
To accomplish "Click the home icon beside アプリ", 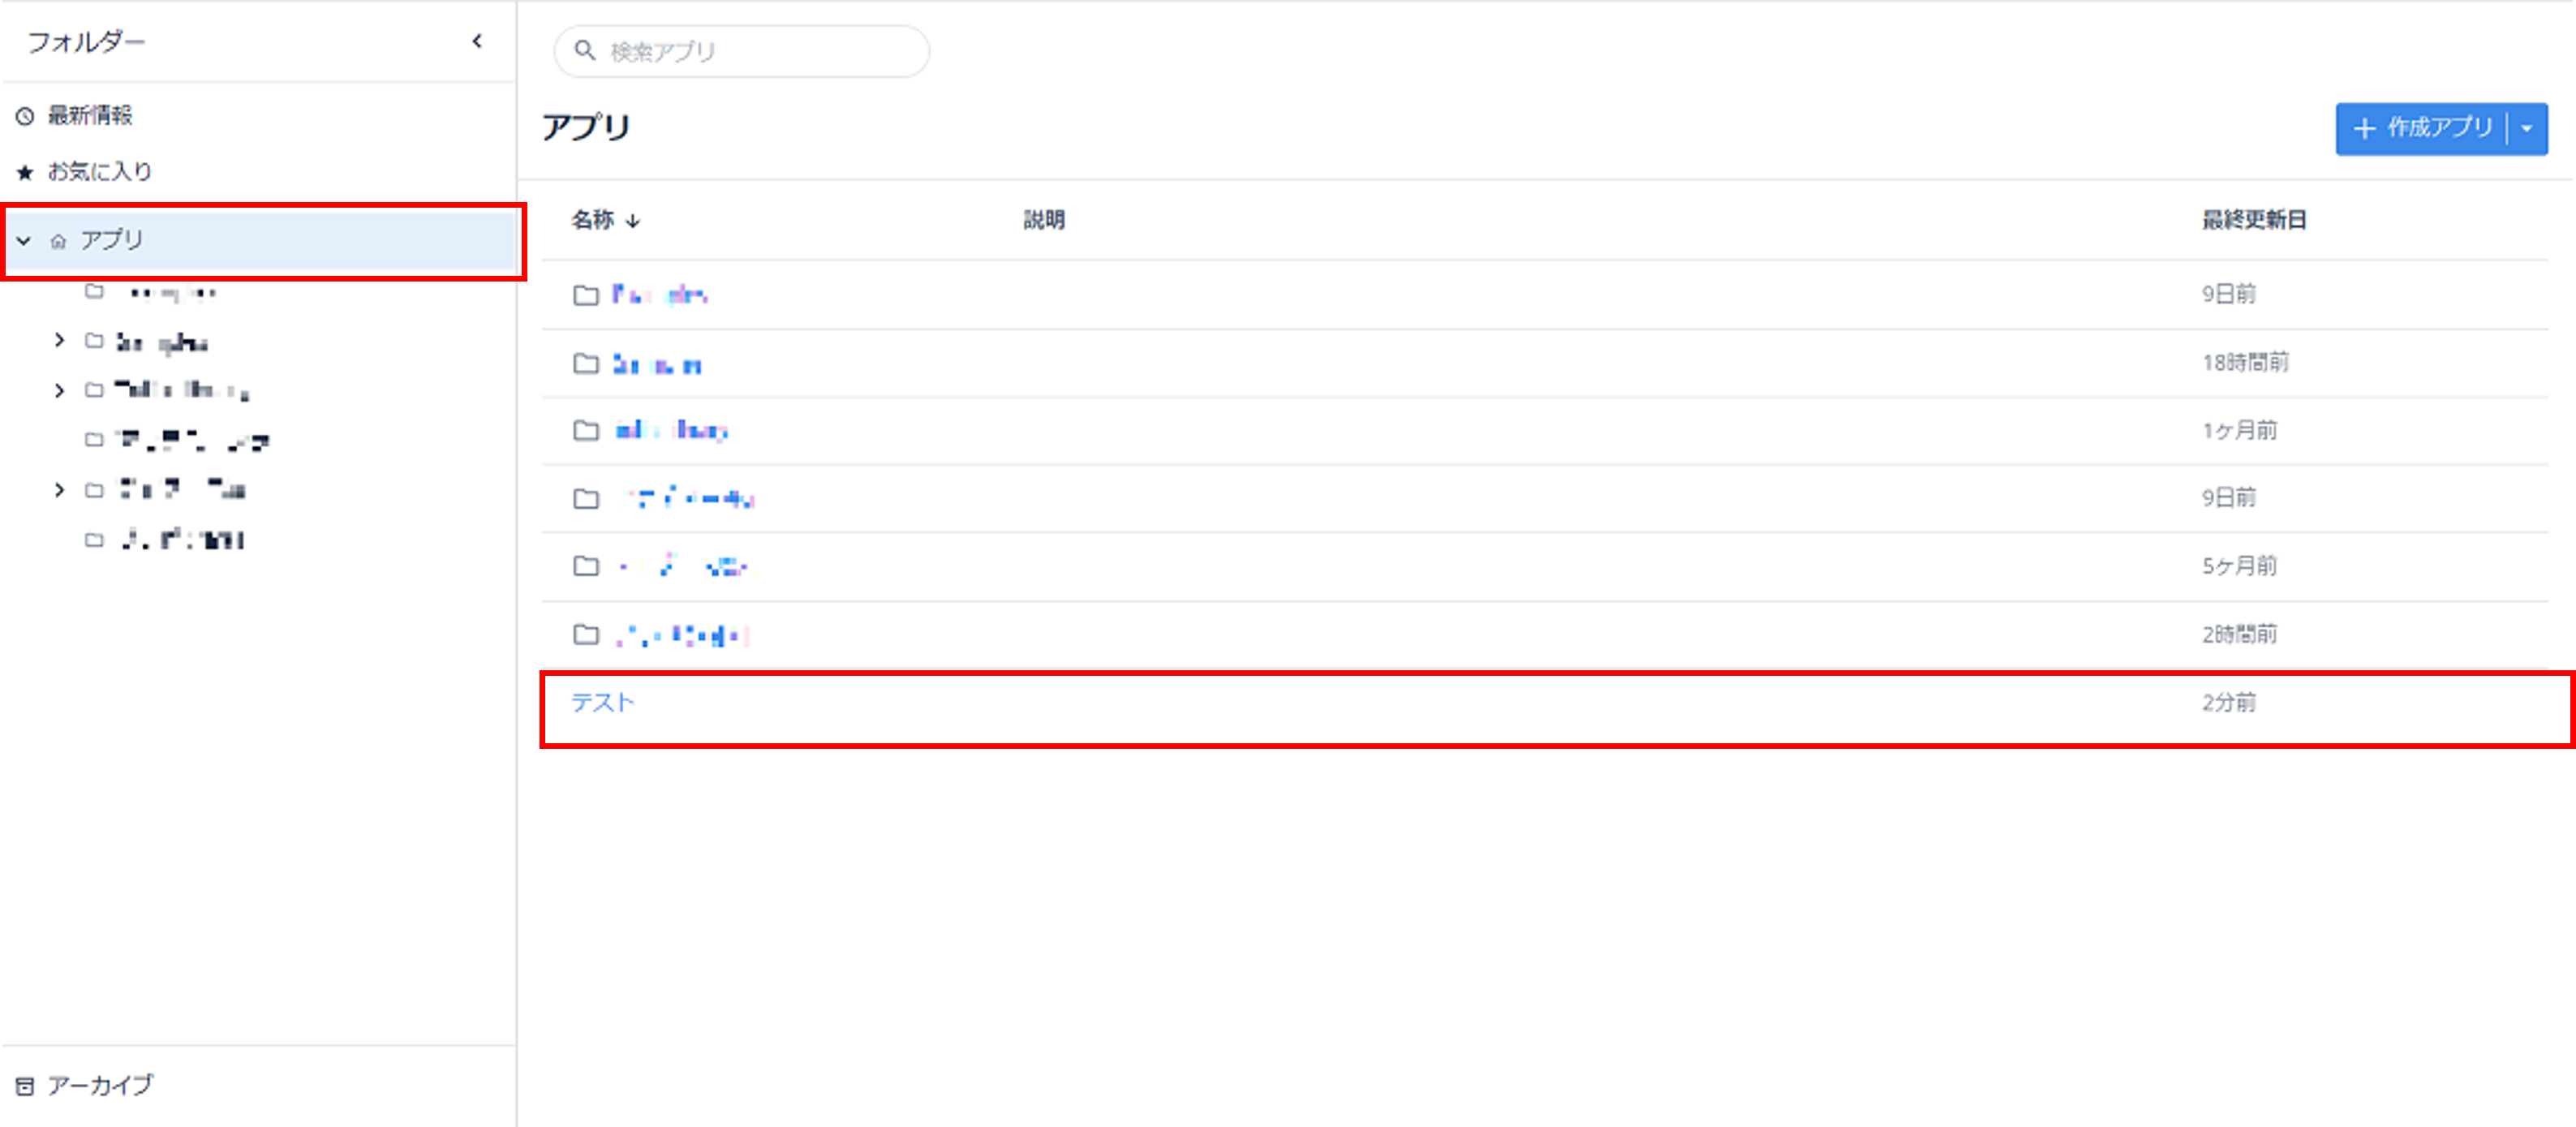I will point(58,241).
